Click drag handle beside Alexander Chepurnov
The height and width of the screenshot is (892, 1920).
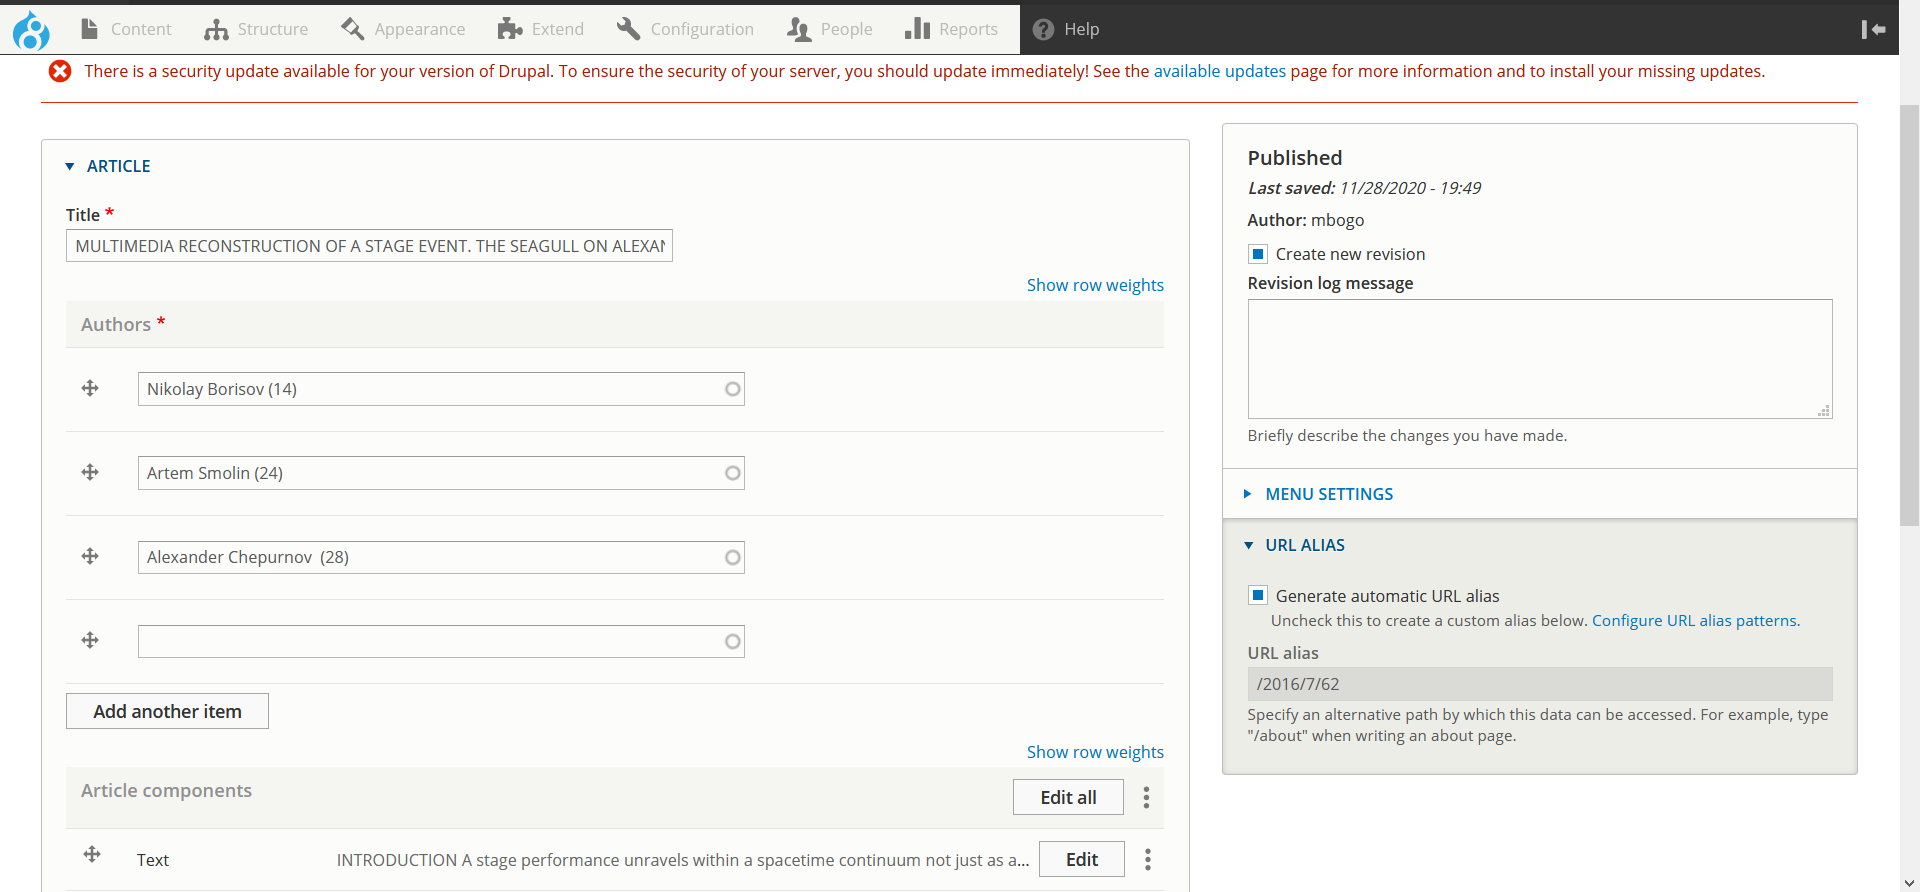pos(90,556)
